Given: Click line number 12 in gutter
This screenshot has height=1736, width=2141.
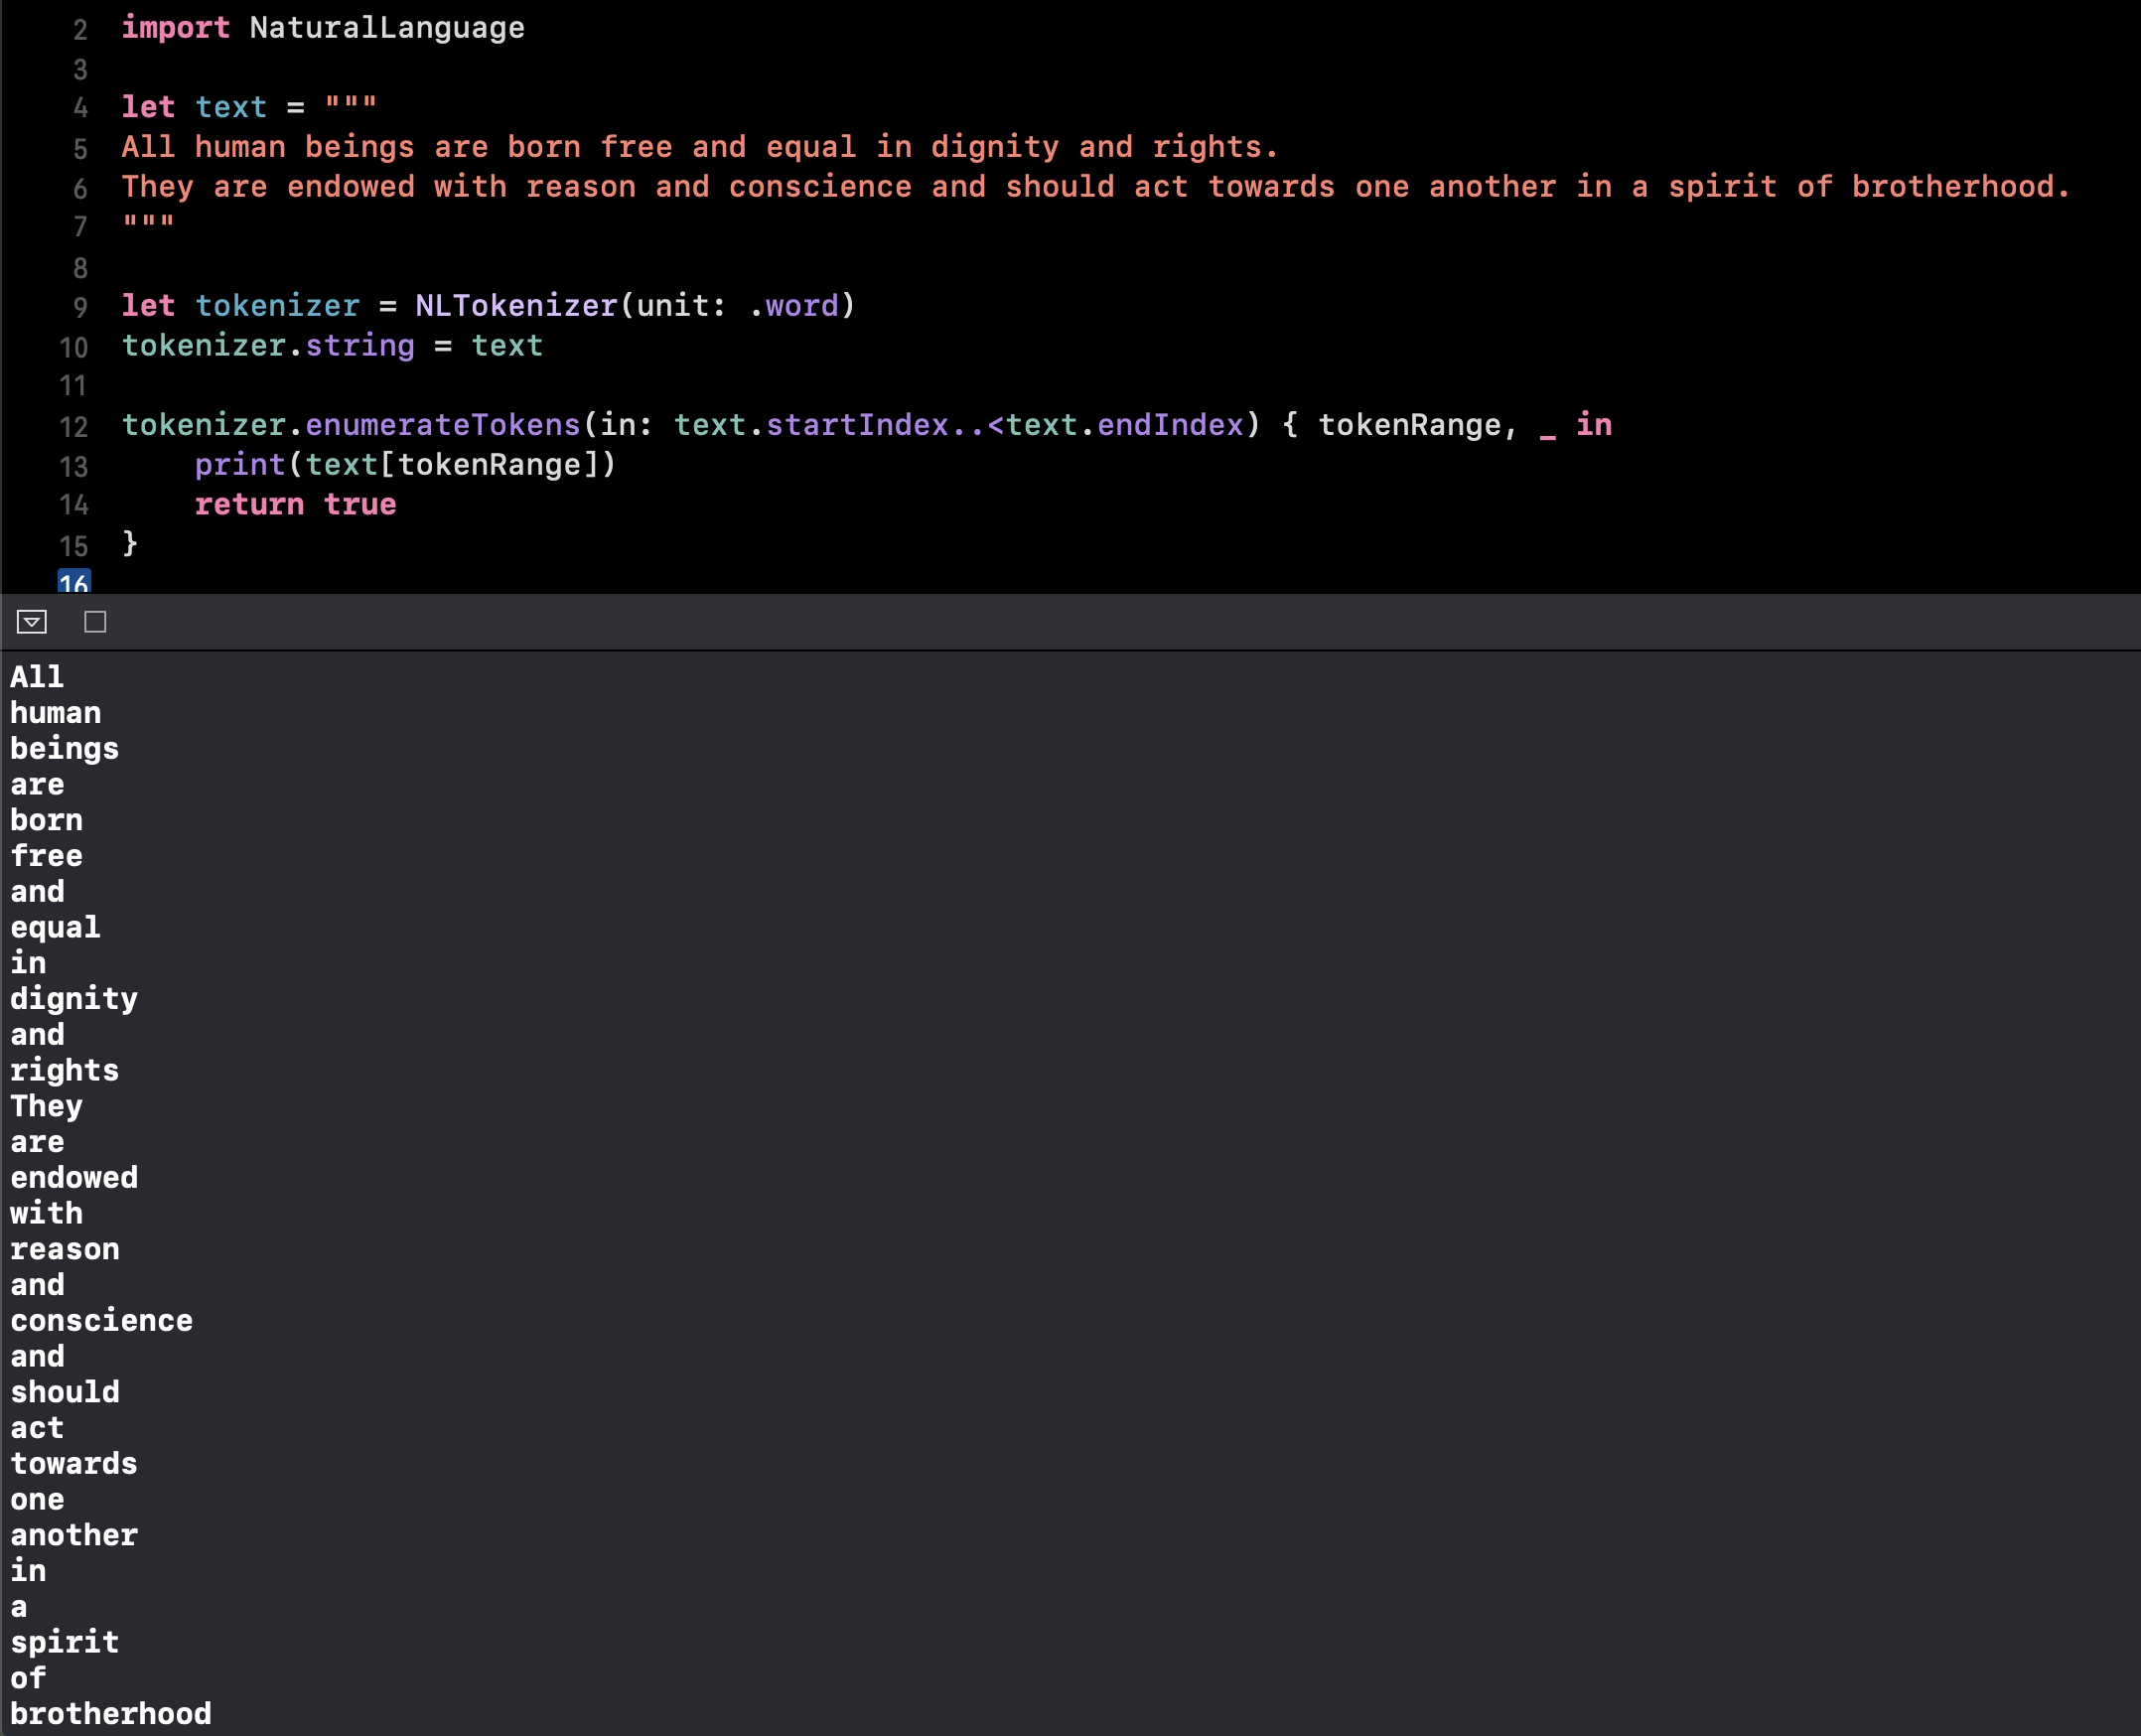Looking at the screenshot, I should [x=74, y=427].
